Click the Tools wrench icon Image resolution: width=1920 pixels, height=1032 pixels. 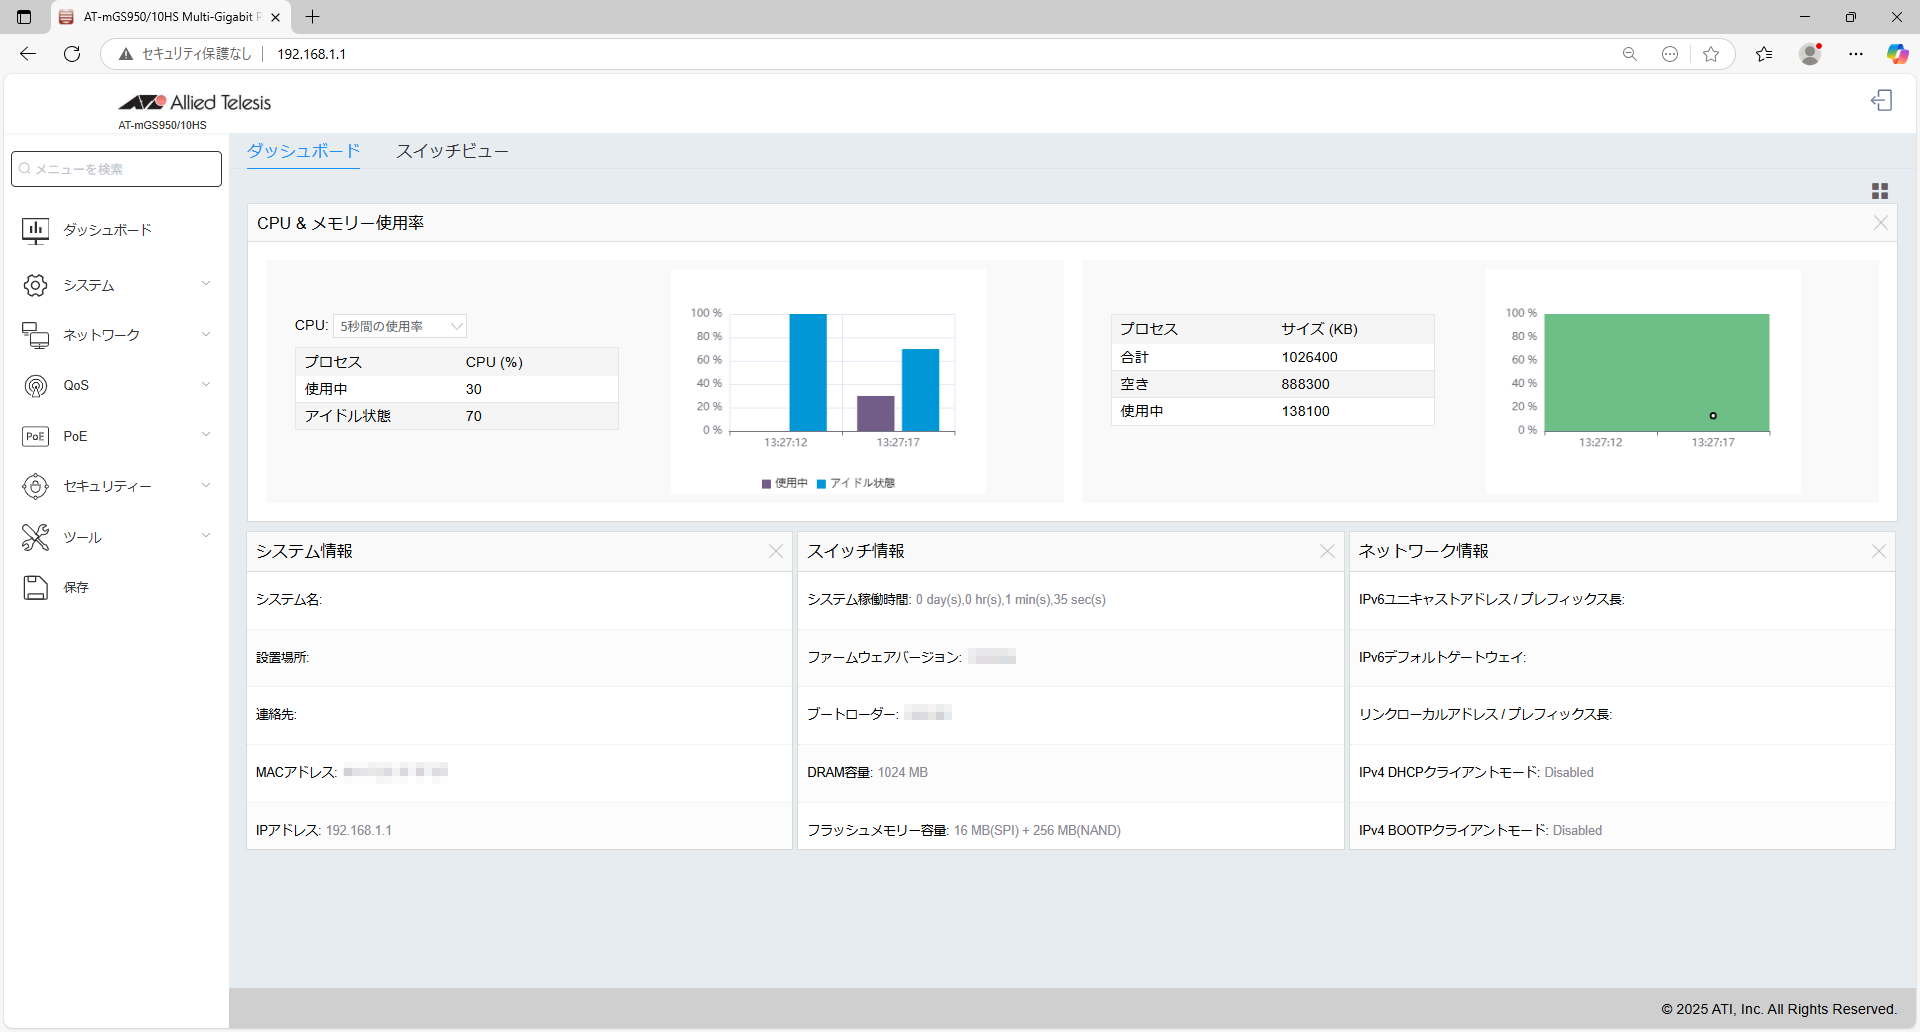[x=35, y=537]
